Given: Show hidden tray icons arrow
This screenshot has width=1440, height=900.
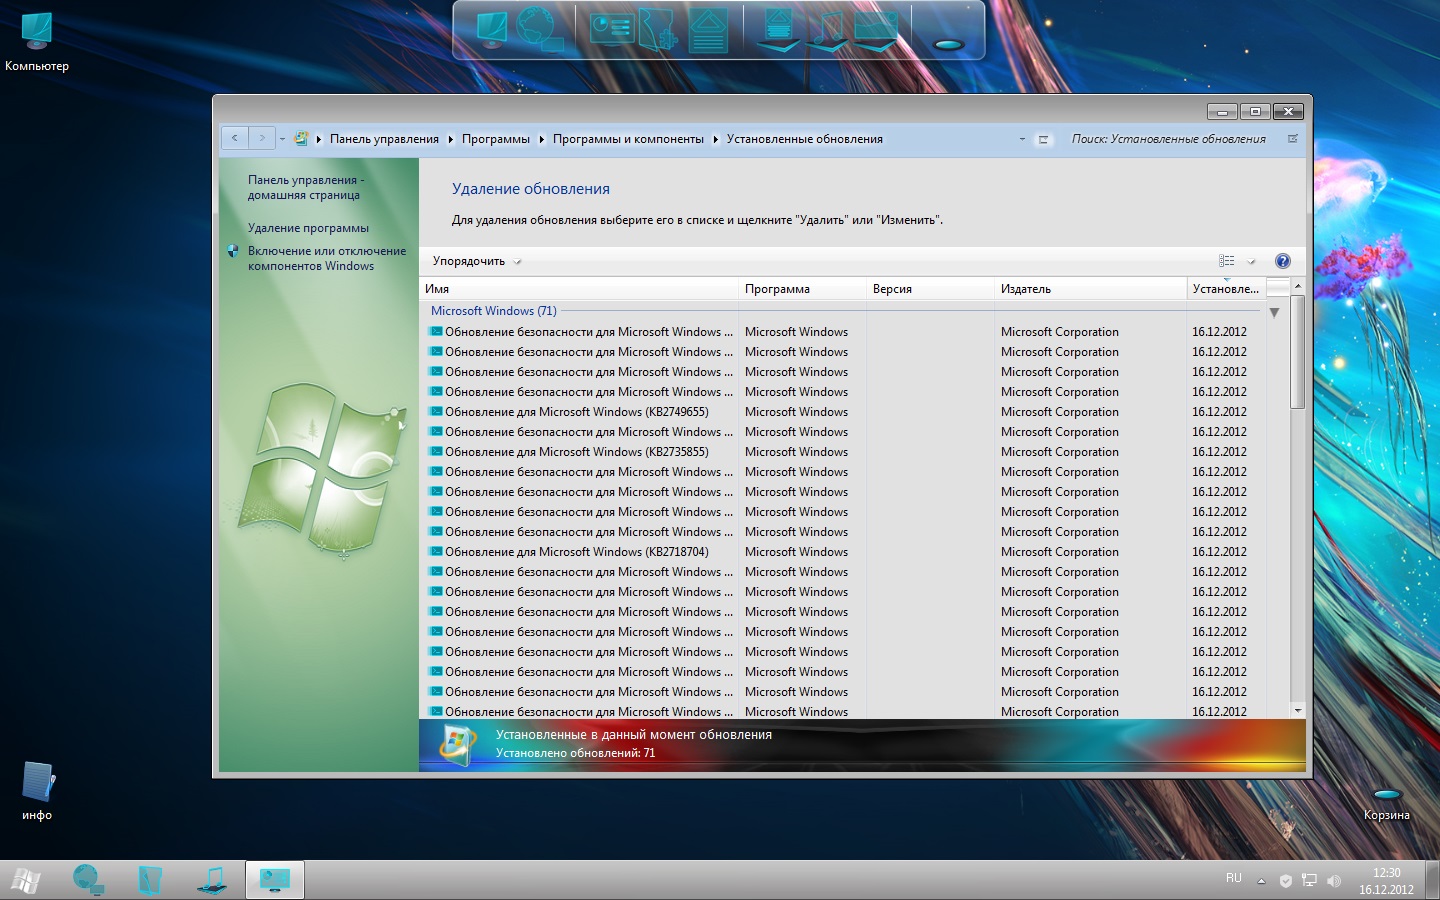Looking at the screenshot, I should (x=1261, y=881).
